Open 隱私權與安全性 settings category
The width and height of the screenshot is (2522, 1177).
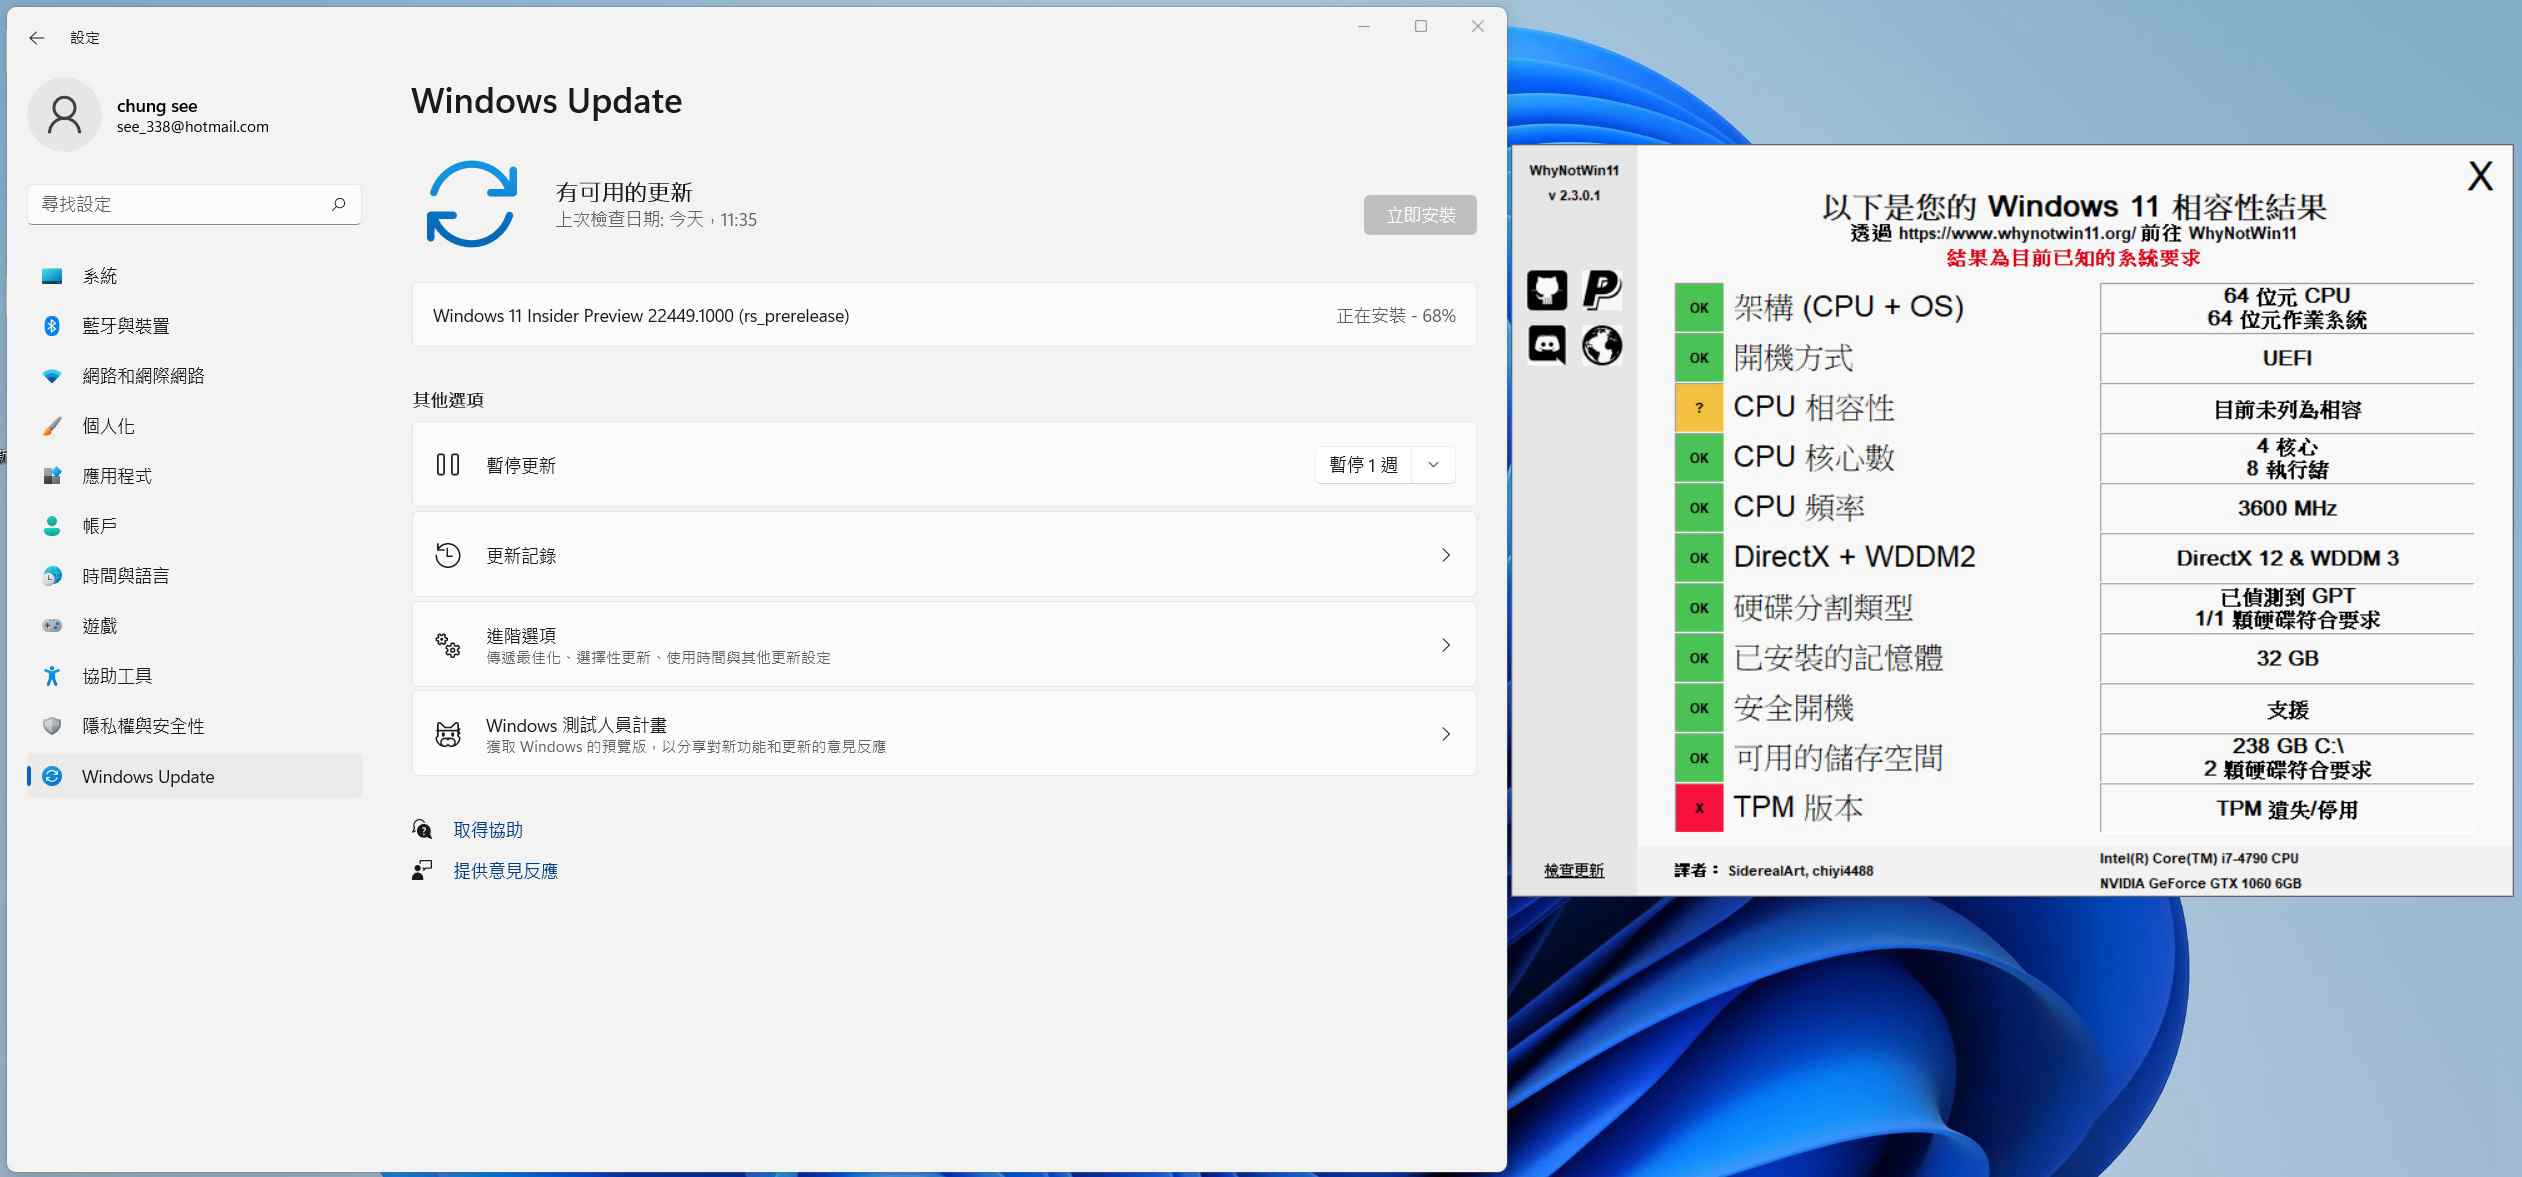[x=194, y=726]
